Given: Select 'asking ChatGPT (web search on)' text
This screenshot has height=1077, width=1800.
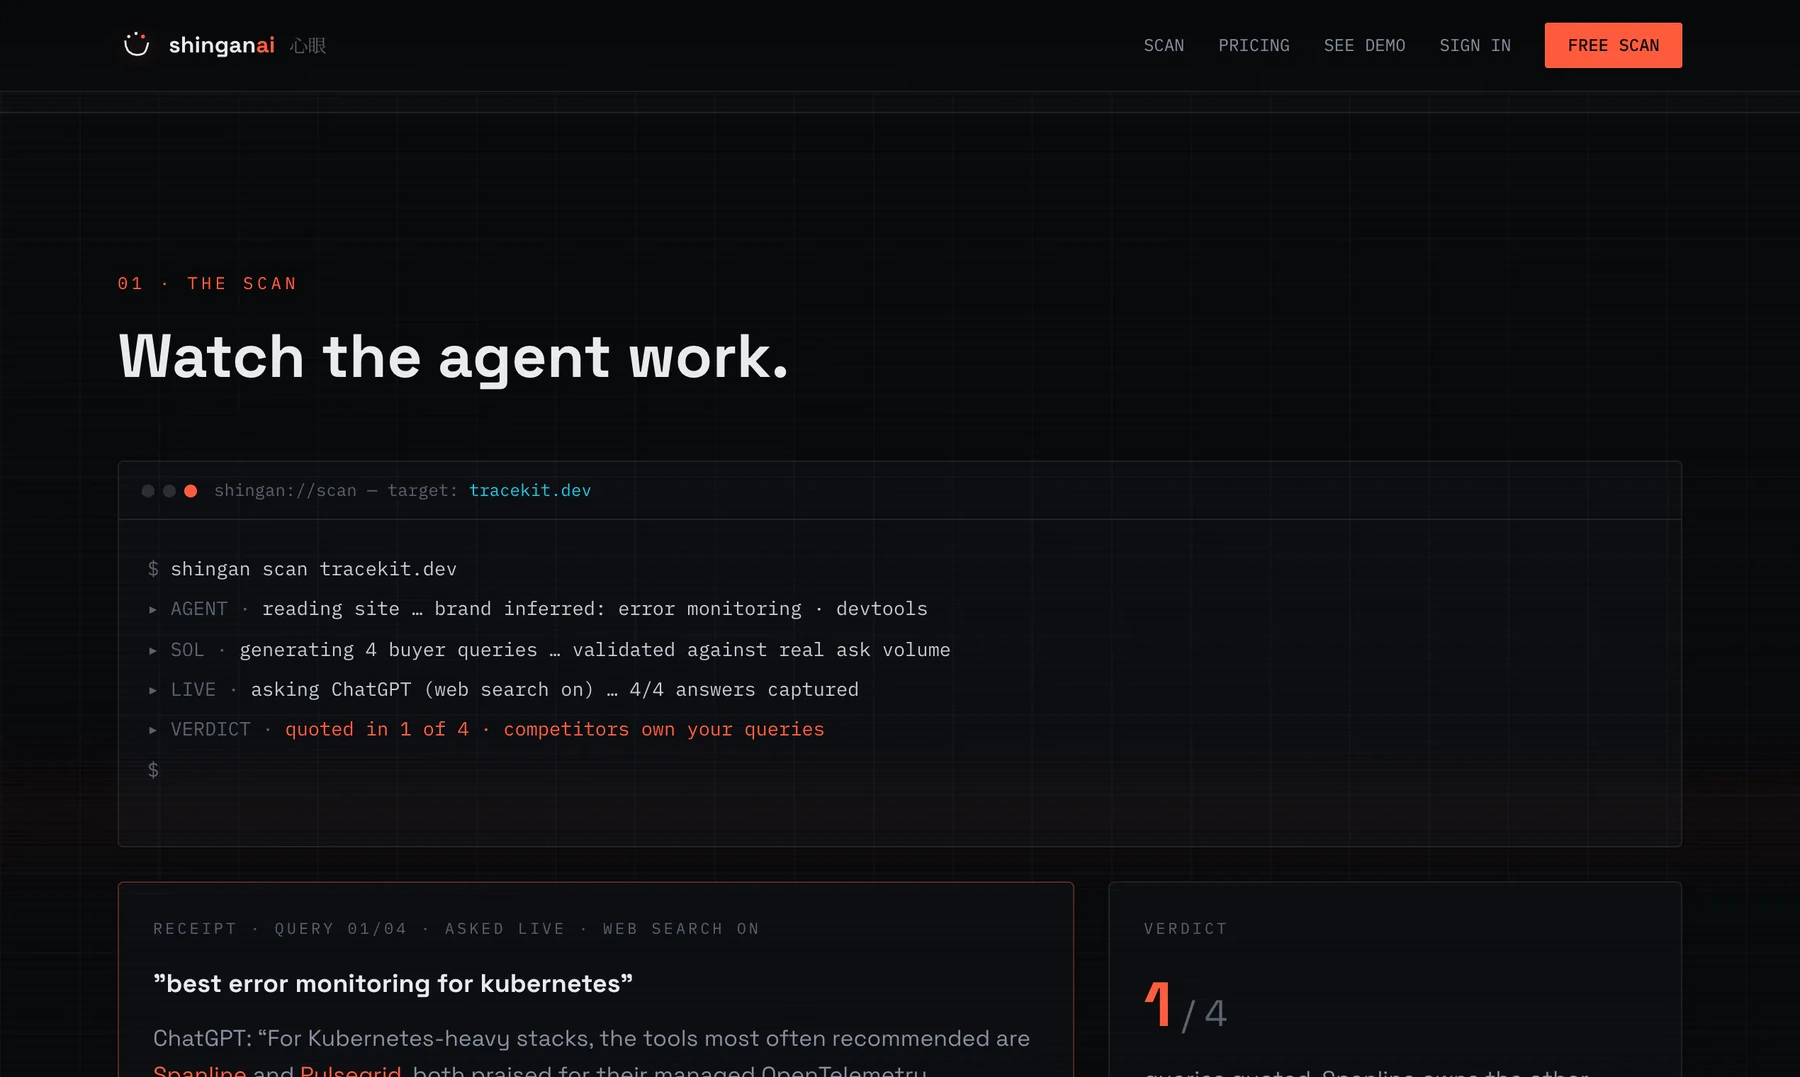Looking at the screenshot, I should [x=422, y=690].
